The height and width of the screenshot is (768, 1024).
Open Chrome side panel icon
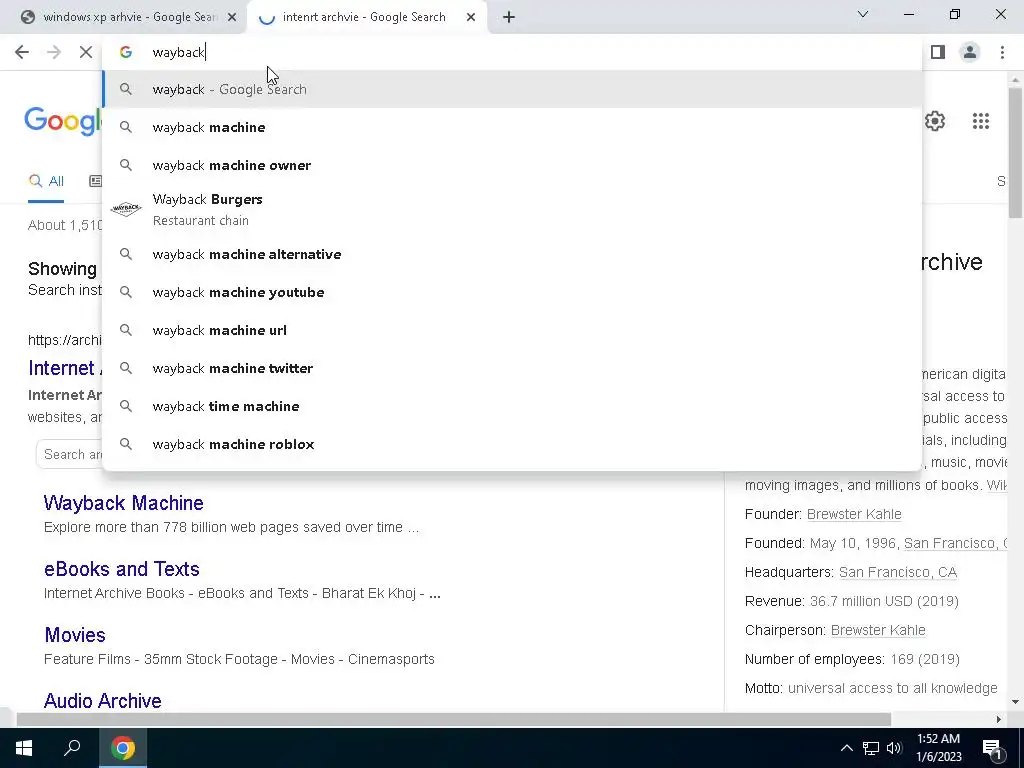pyautogui.click(x=938, y=52)
